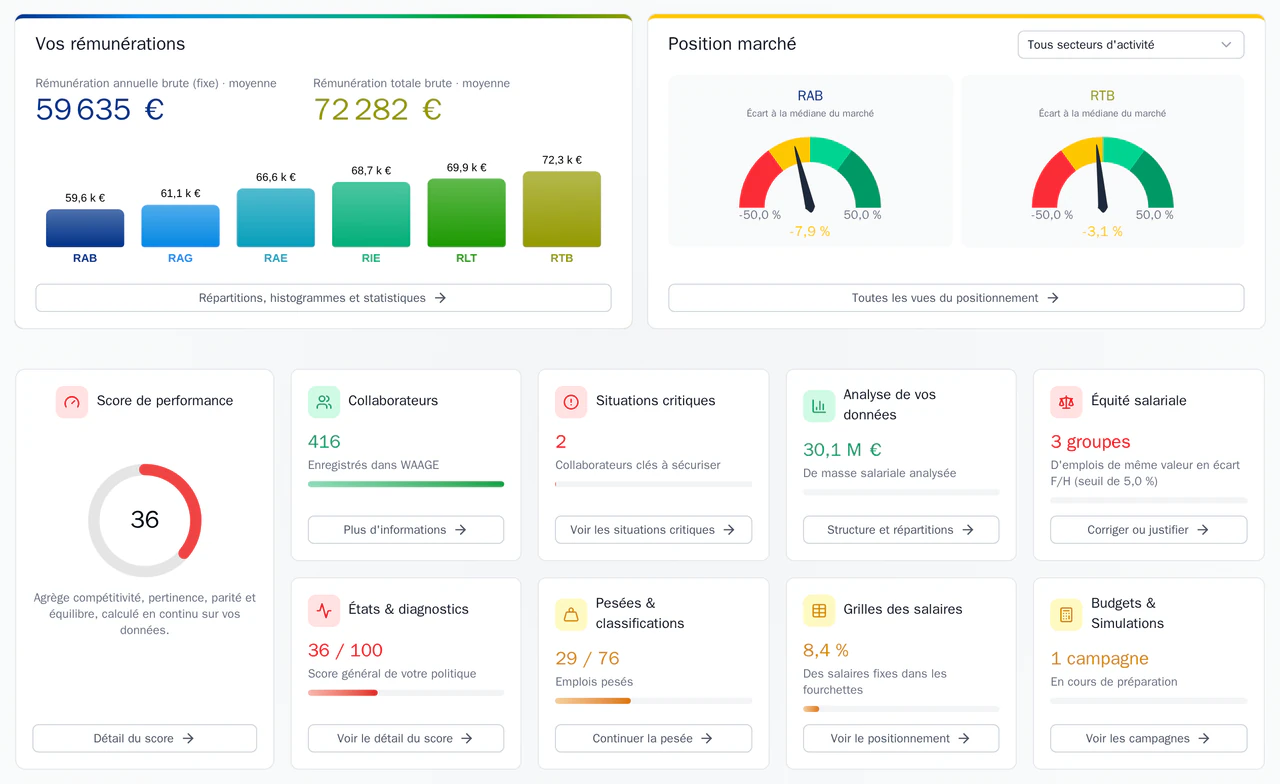Select the RIE bar in remuneration chart
Image resolution: width=1280 pixels, height=784 pixels.
point(371,214)
